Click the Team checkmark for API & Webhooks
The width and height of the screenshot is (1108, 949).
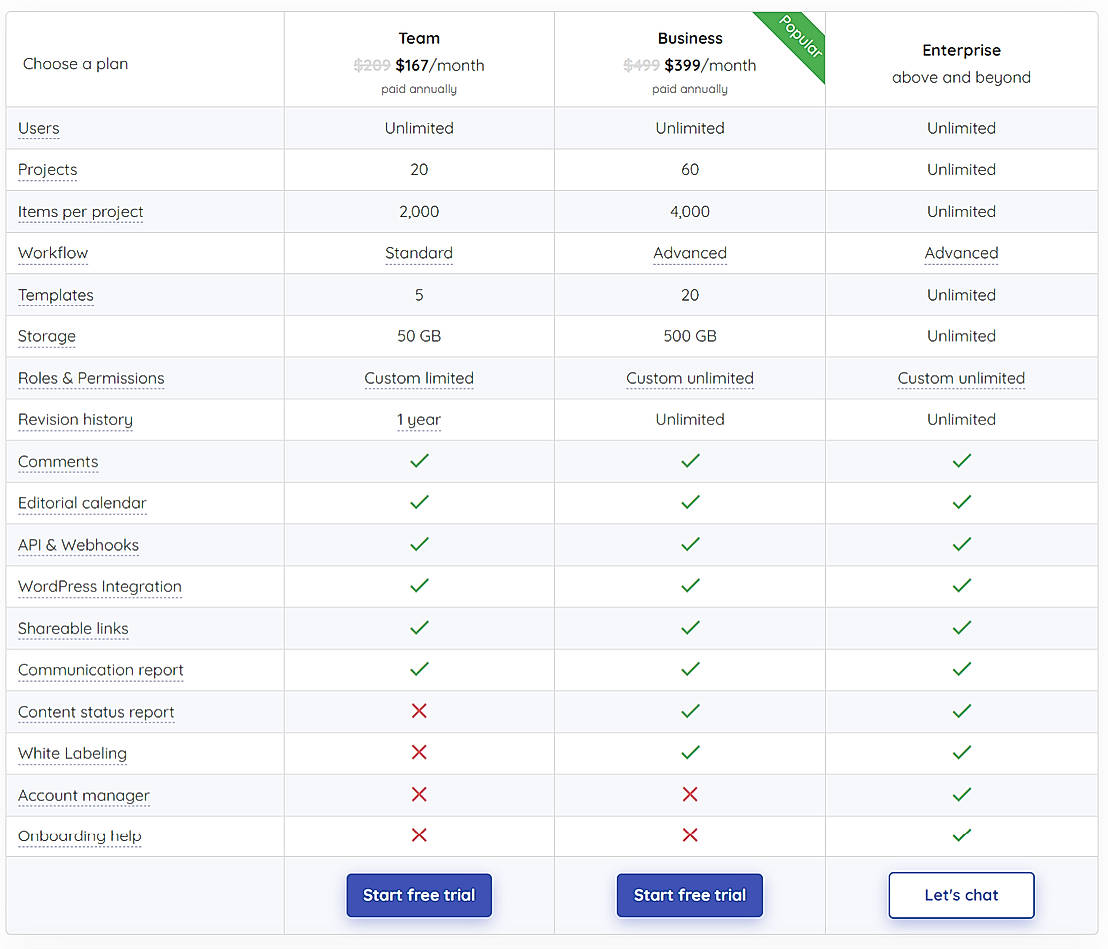tap(419, 544)
